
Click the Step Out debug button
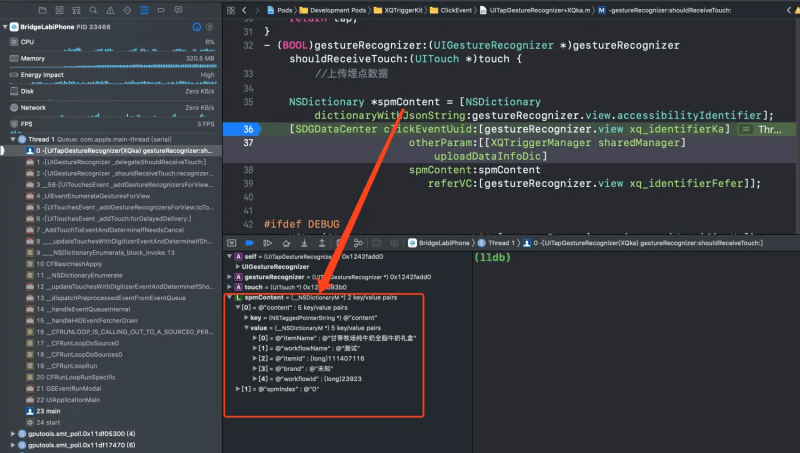point(323,243)
